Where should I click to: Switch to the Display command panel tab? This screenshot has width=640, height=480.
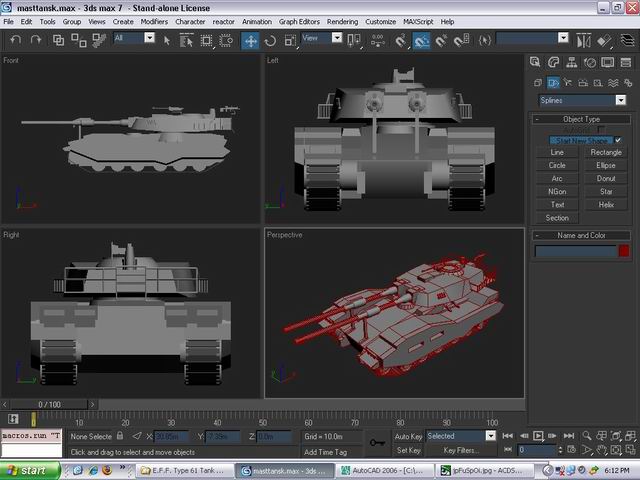[608, 62]
